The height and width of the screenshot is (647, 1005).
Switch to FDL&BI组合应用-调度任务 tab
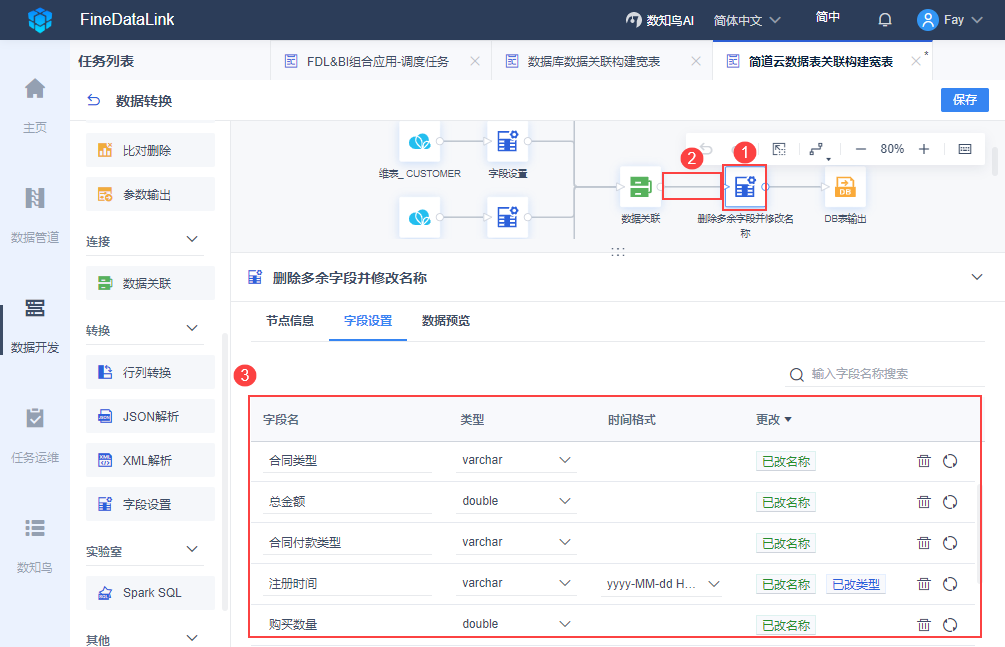click(x=378, y=62)
